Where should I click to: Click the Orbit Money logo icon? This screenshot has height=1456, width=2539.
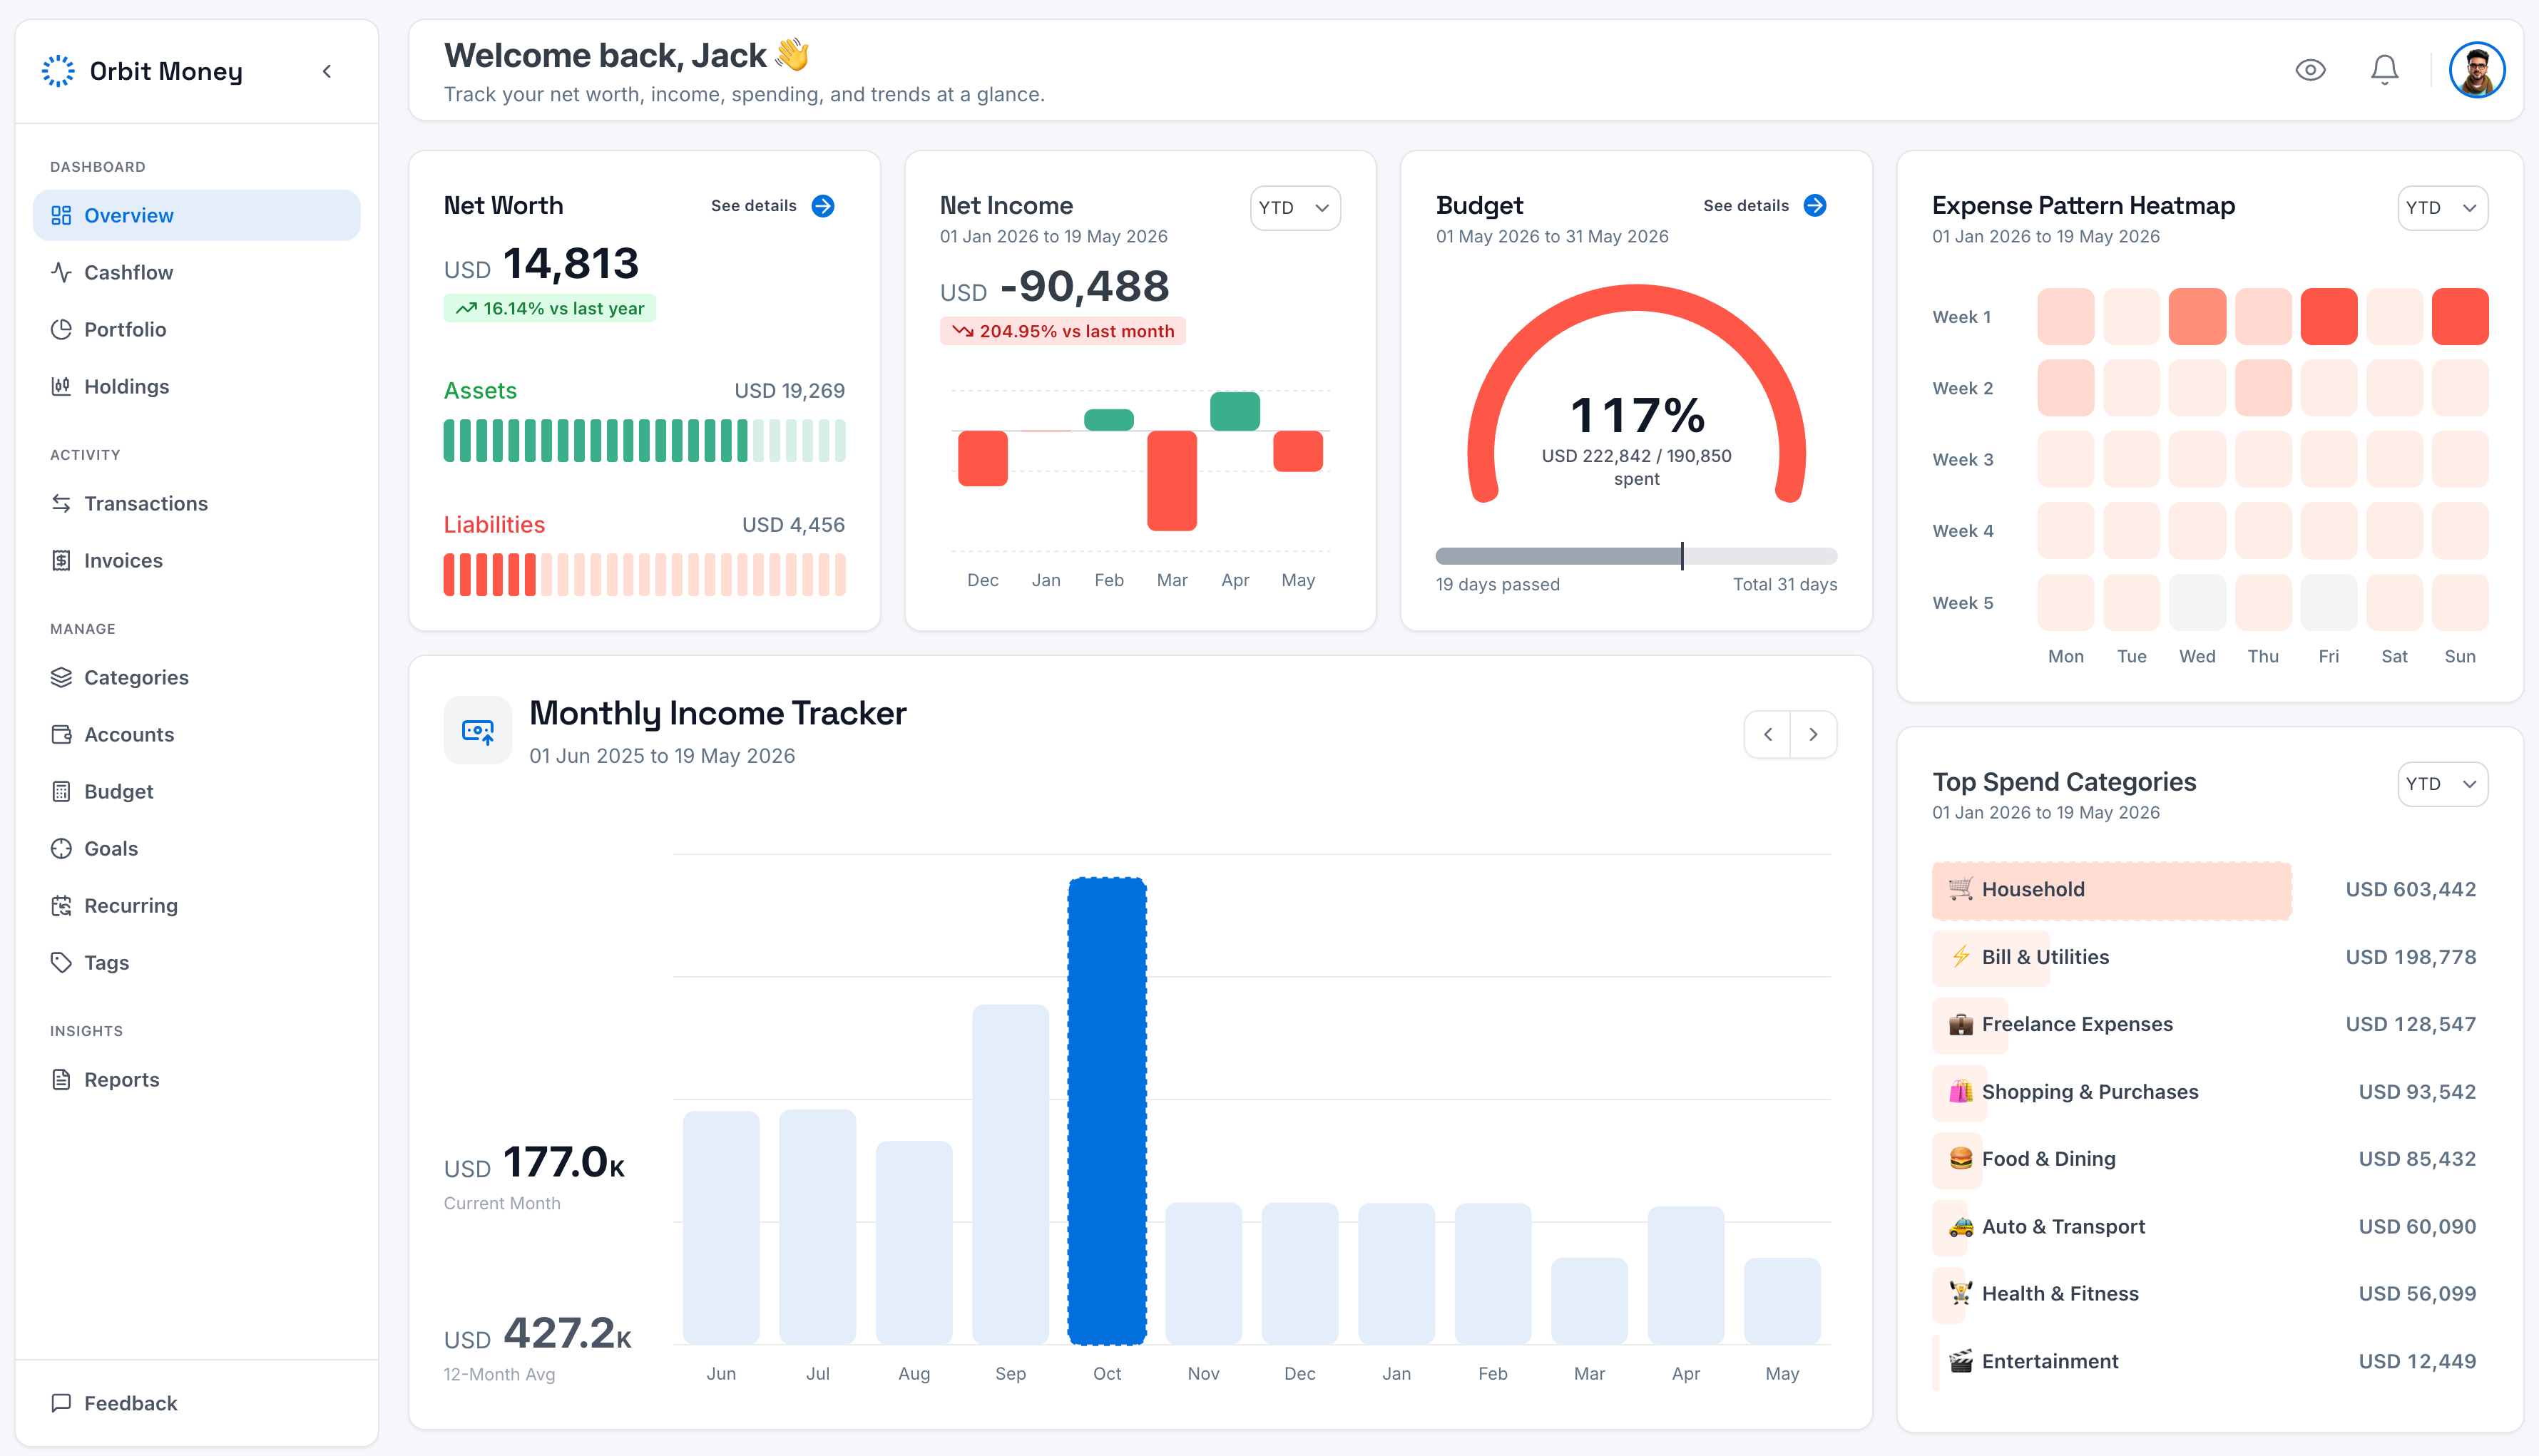tap(58, 71)
